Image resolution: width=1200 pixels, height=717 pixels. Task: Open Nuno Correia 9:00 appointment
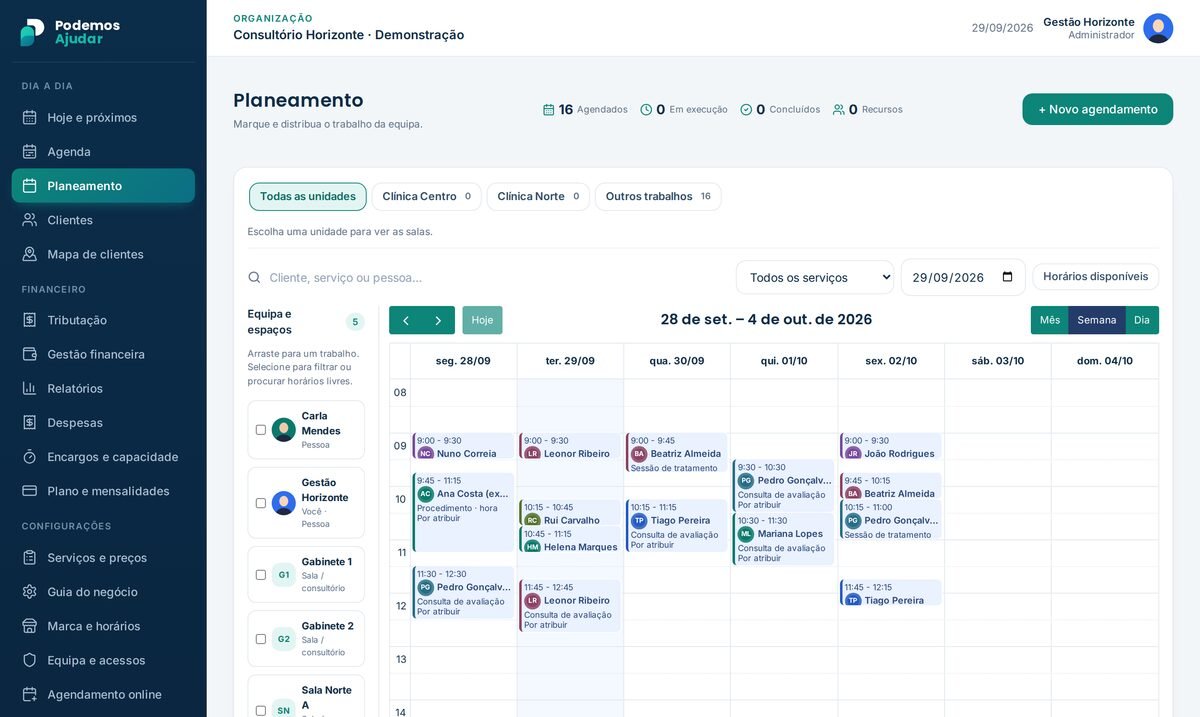pyautogui.click(x=463, y=446)
